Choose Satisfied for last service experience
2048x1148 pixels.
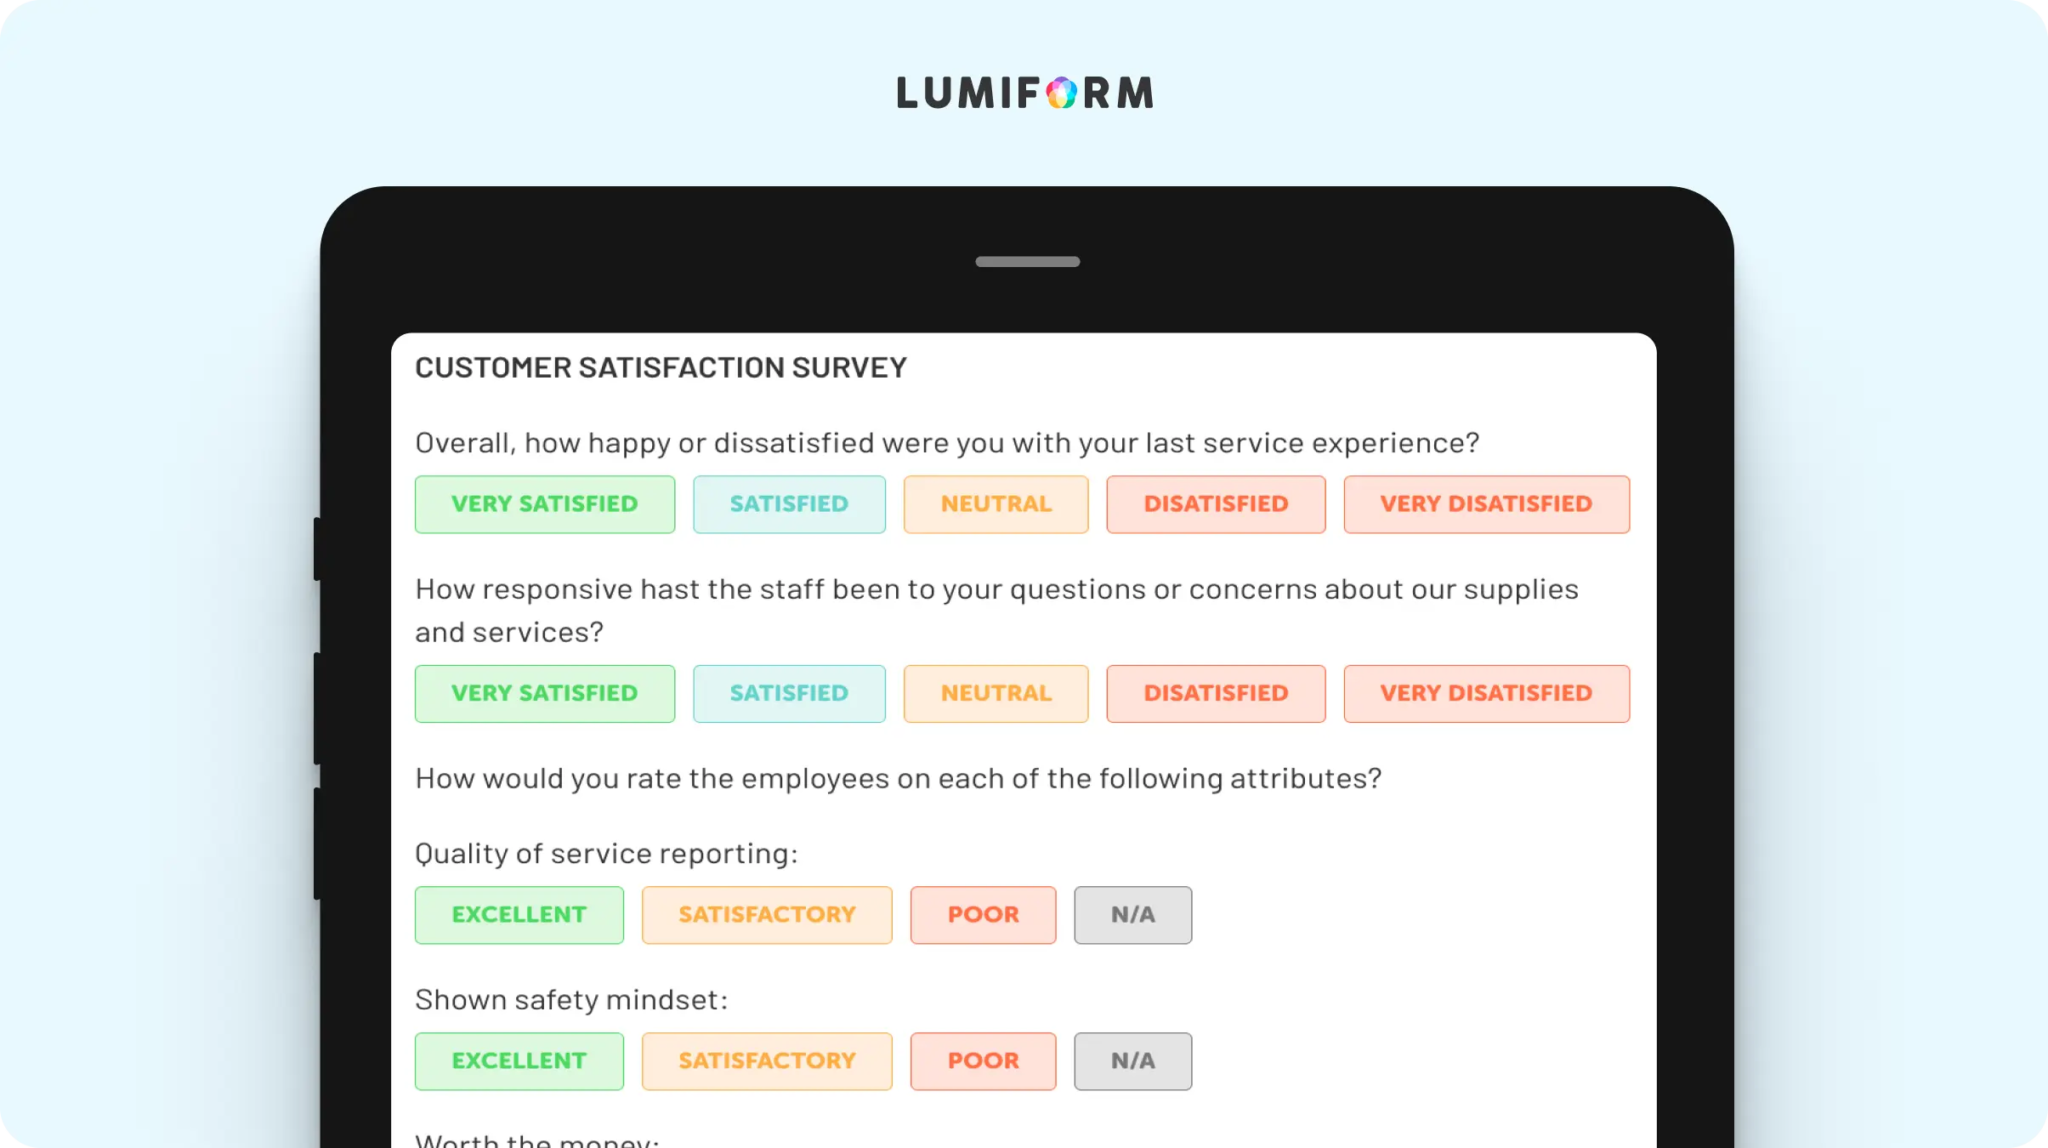pyautogui.click(x=789, y=504)
